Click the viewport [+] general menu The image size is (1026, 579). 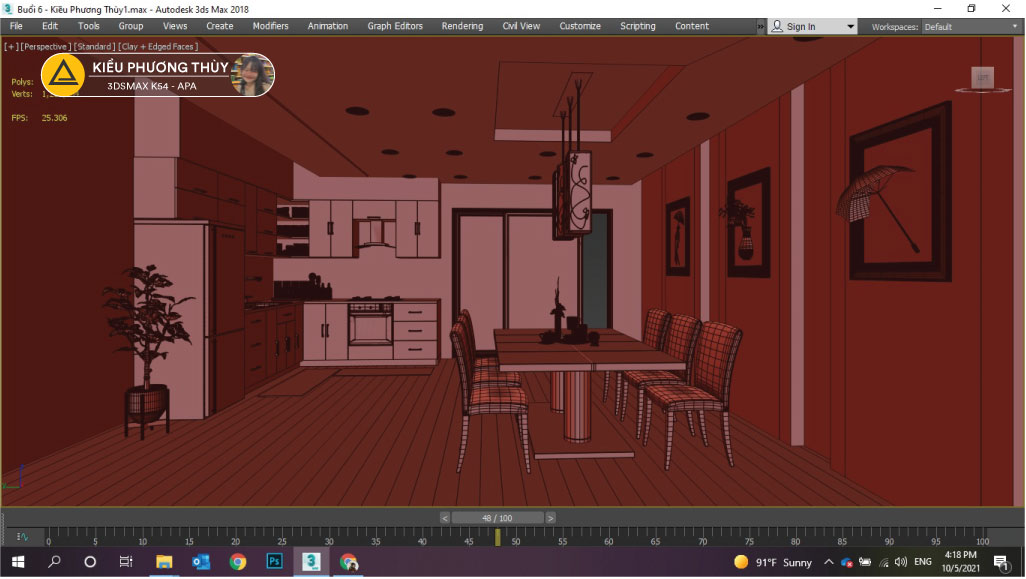pos(10,46)
